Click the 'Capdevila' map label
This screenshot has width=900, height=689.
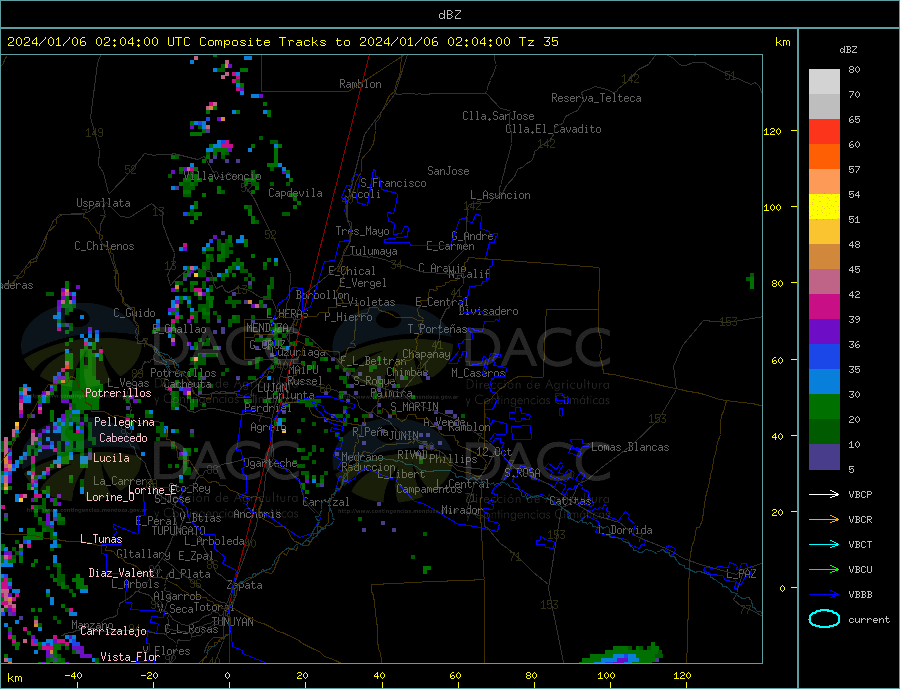coord(296,193)
